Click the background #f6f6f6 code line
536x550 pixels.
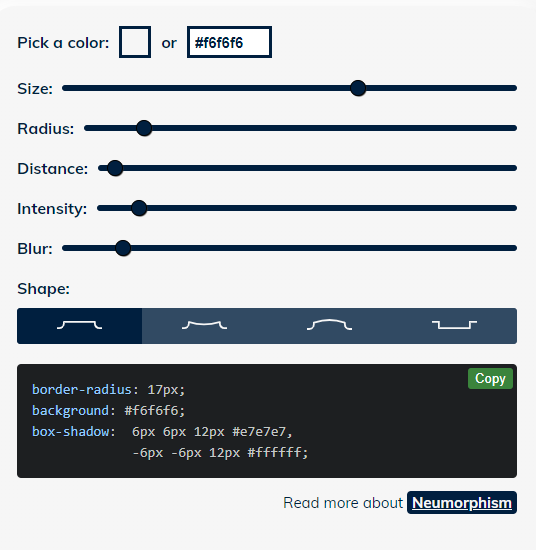108,410
